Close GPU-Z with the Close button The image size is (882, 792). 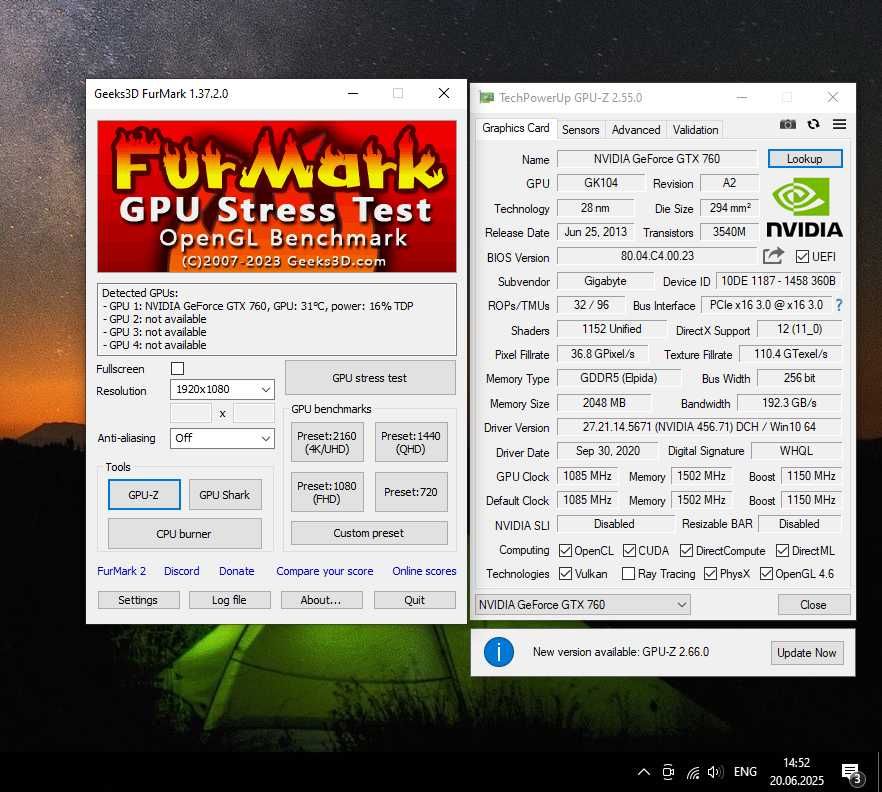pos(814,605)
